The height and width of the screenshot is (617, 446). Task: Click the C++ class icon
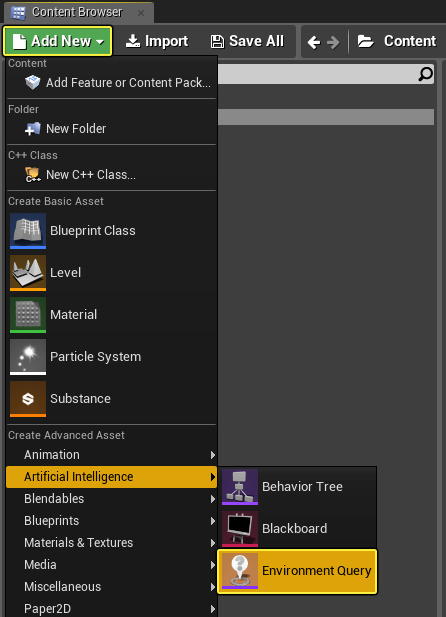(x=32, y=175)
